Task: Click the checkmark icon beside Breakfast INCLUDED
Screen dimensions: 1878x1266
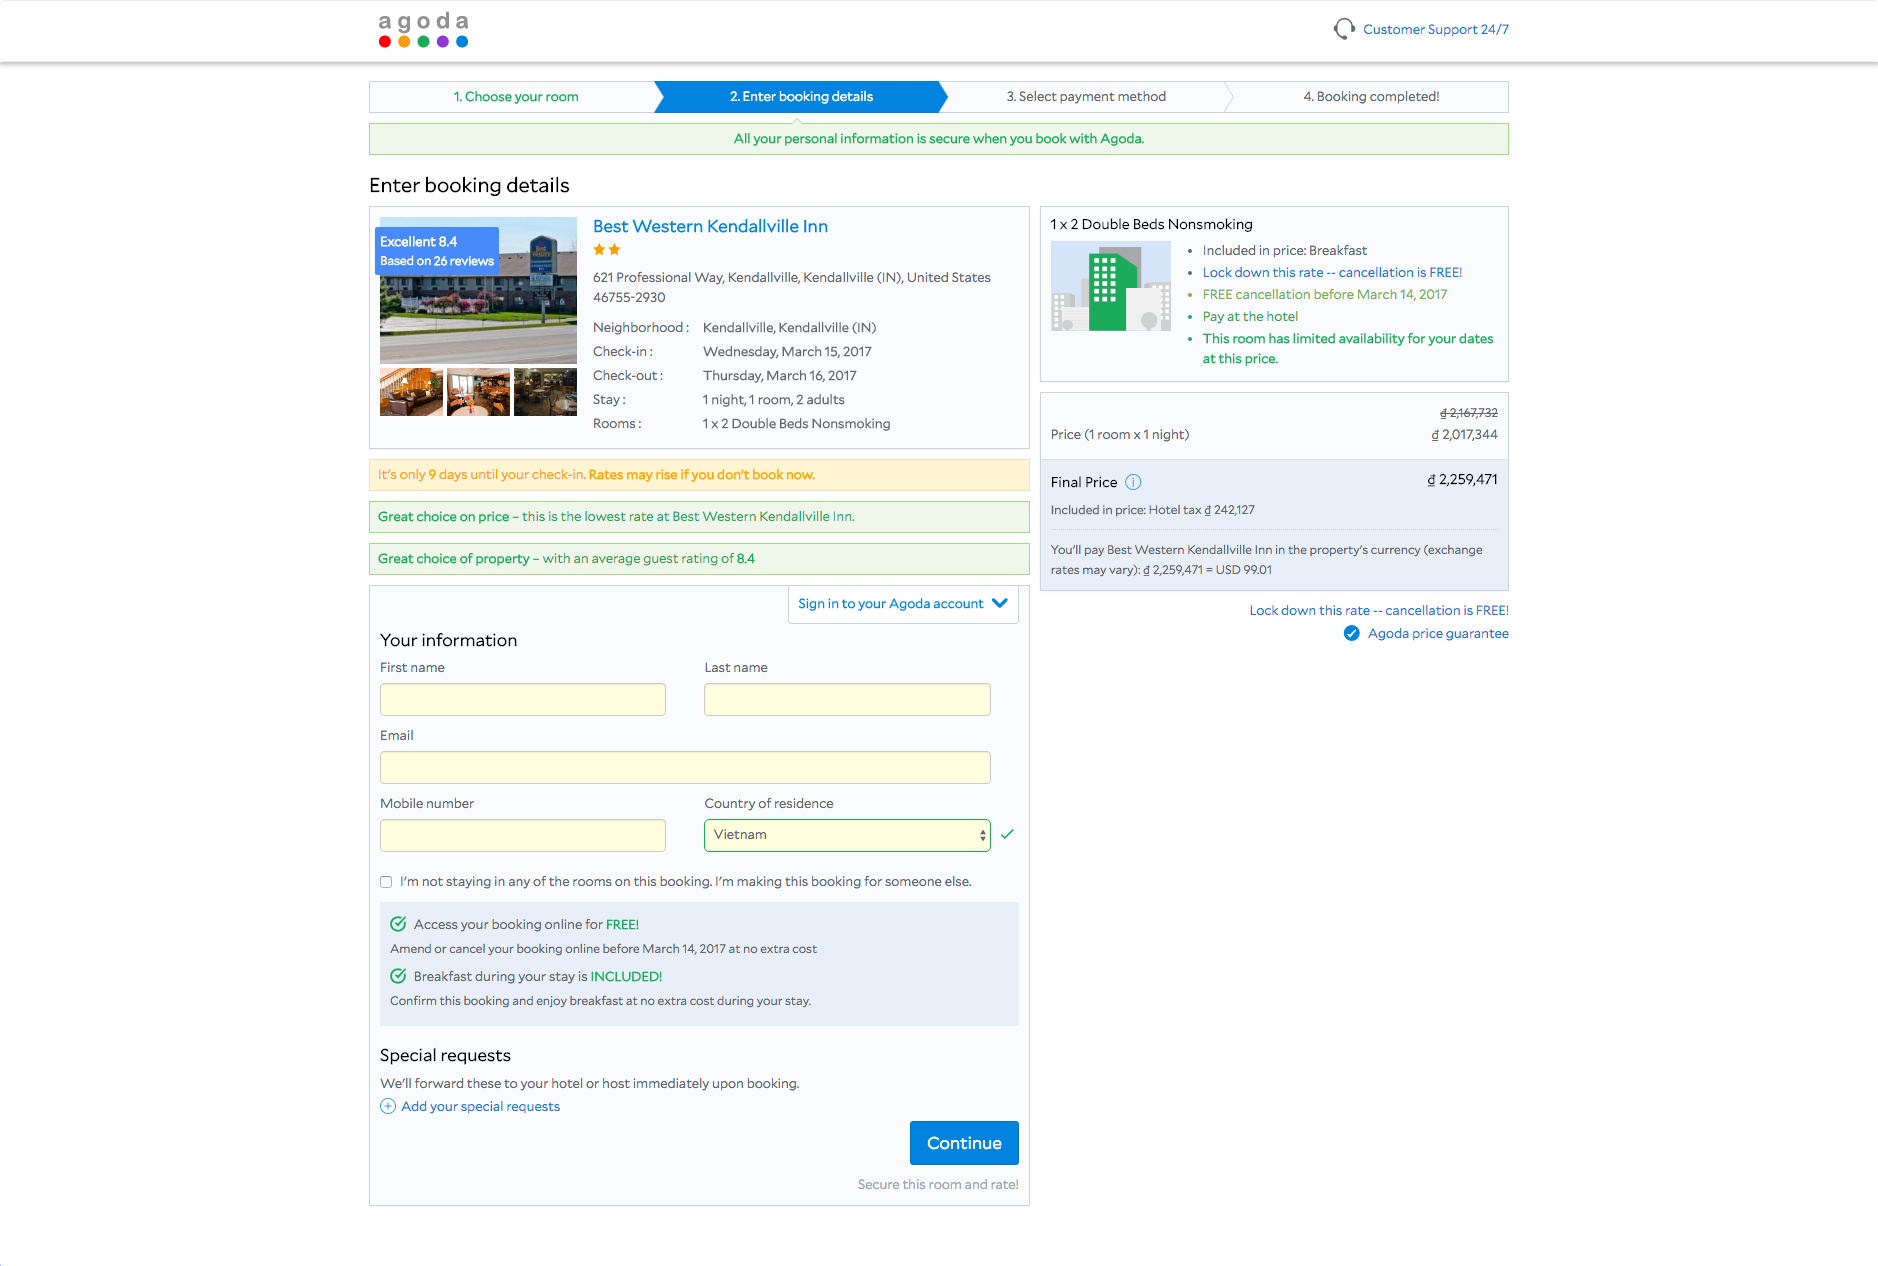Action: tap(398, 976)
